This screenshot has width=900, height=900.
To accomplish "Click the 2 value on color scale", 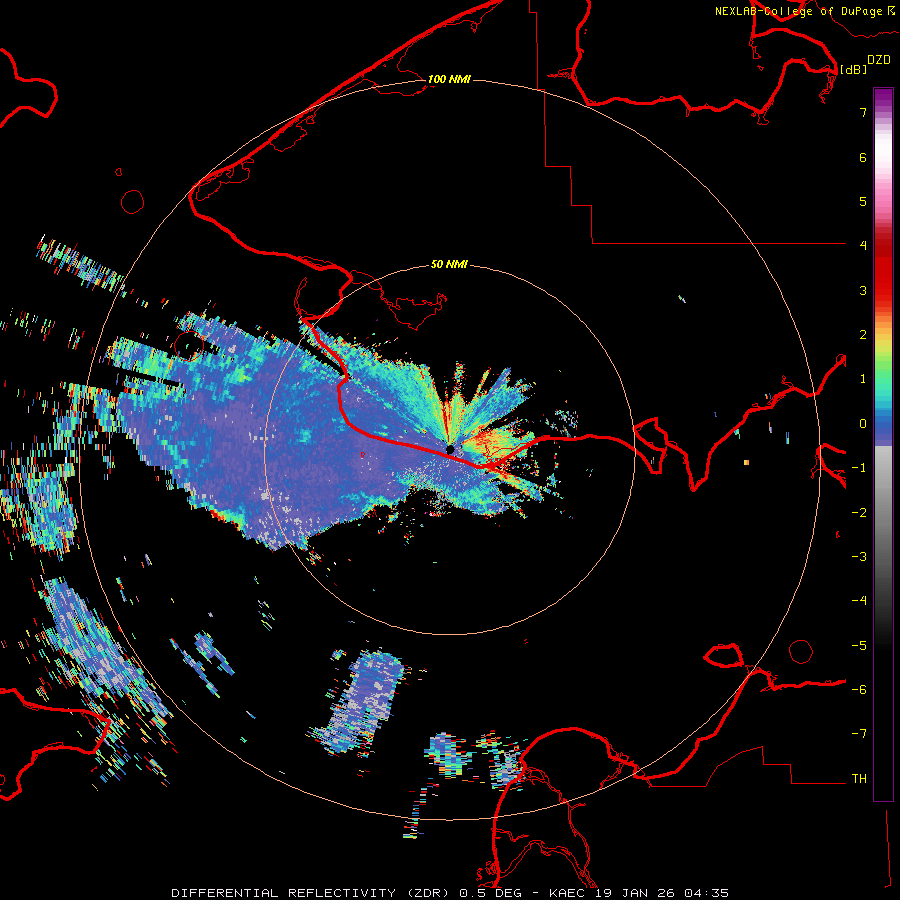I will [x=863, y=335].
